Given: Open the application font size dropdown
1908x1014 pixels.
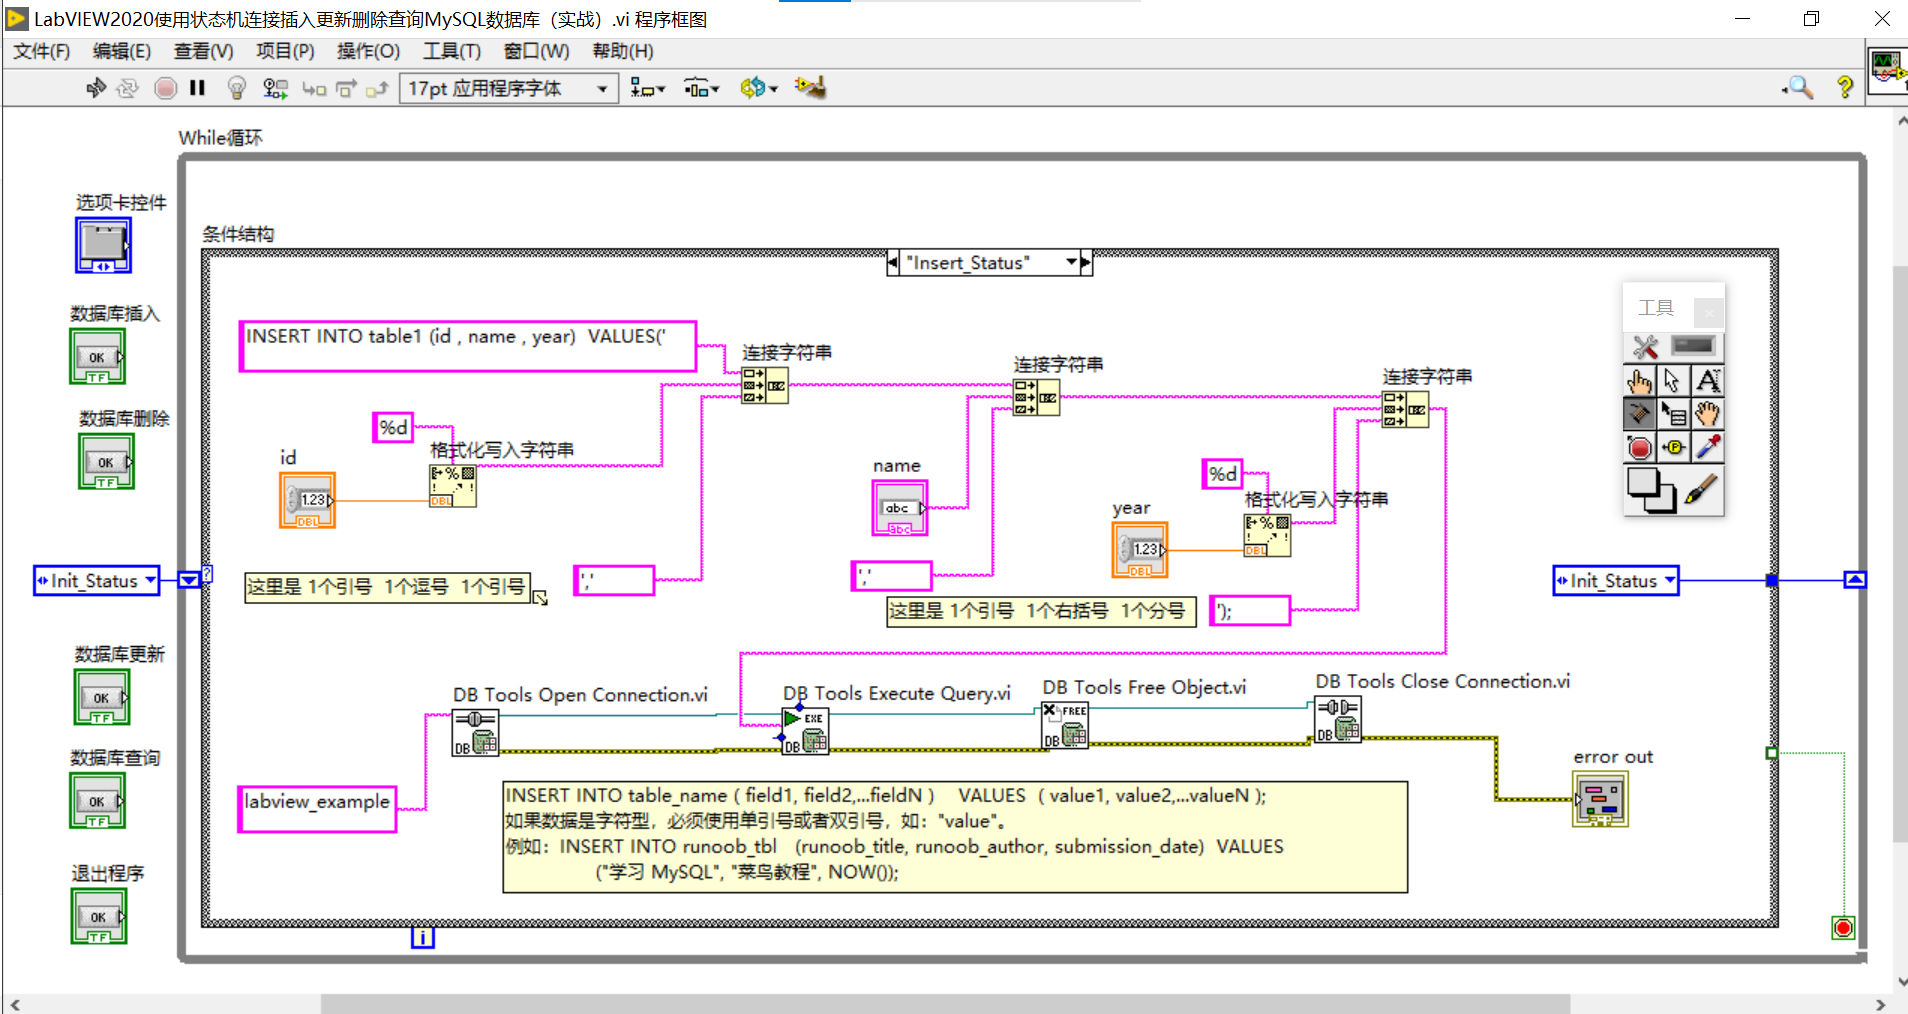Looking at the screenshot, I should 600,88.
